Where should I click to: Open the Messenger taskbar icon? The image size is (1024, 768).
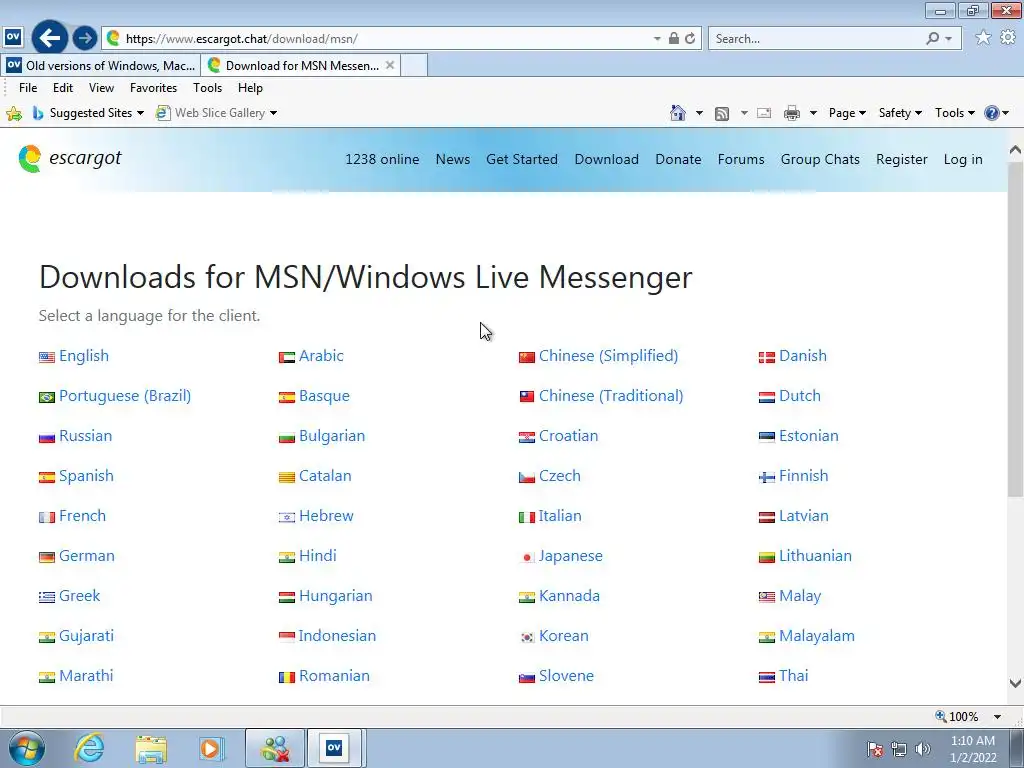coord(275,748)
